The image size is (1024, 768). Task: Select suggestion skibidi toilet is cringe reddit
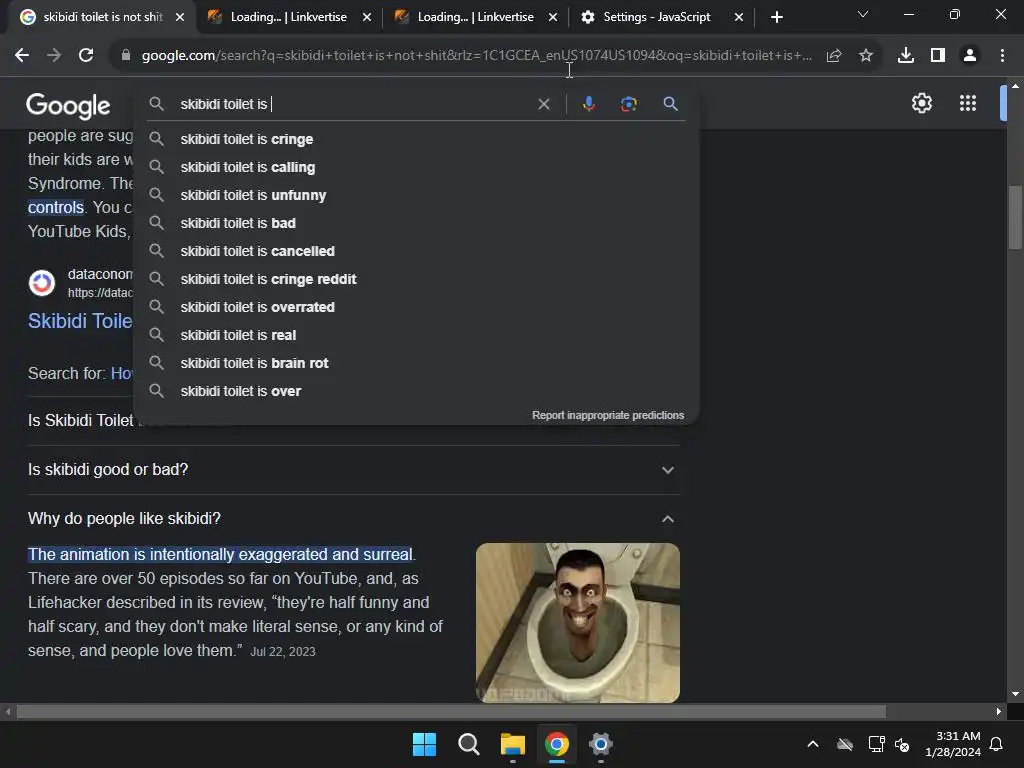click(x=416, y=280)
